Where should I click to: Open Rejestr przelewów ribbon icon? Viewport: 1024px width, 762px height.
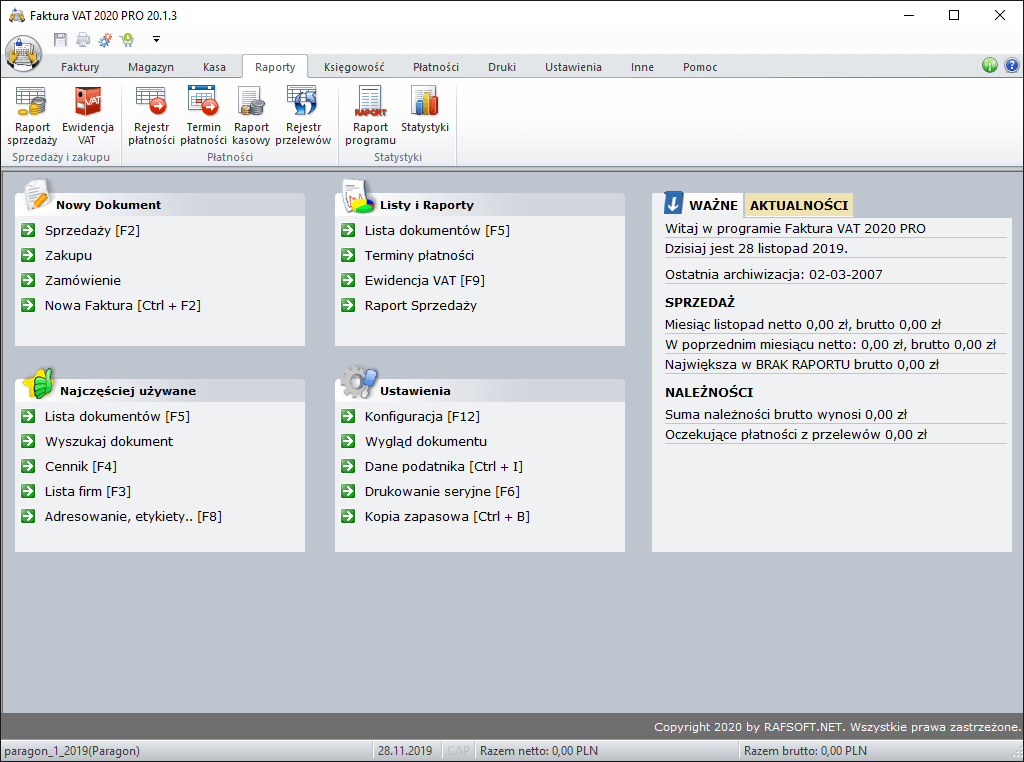(303, 116)
